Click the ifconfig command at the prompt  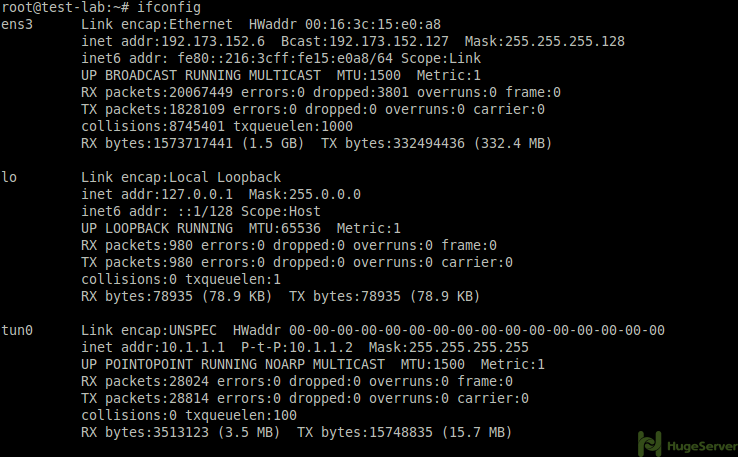click(169, 8)
